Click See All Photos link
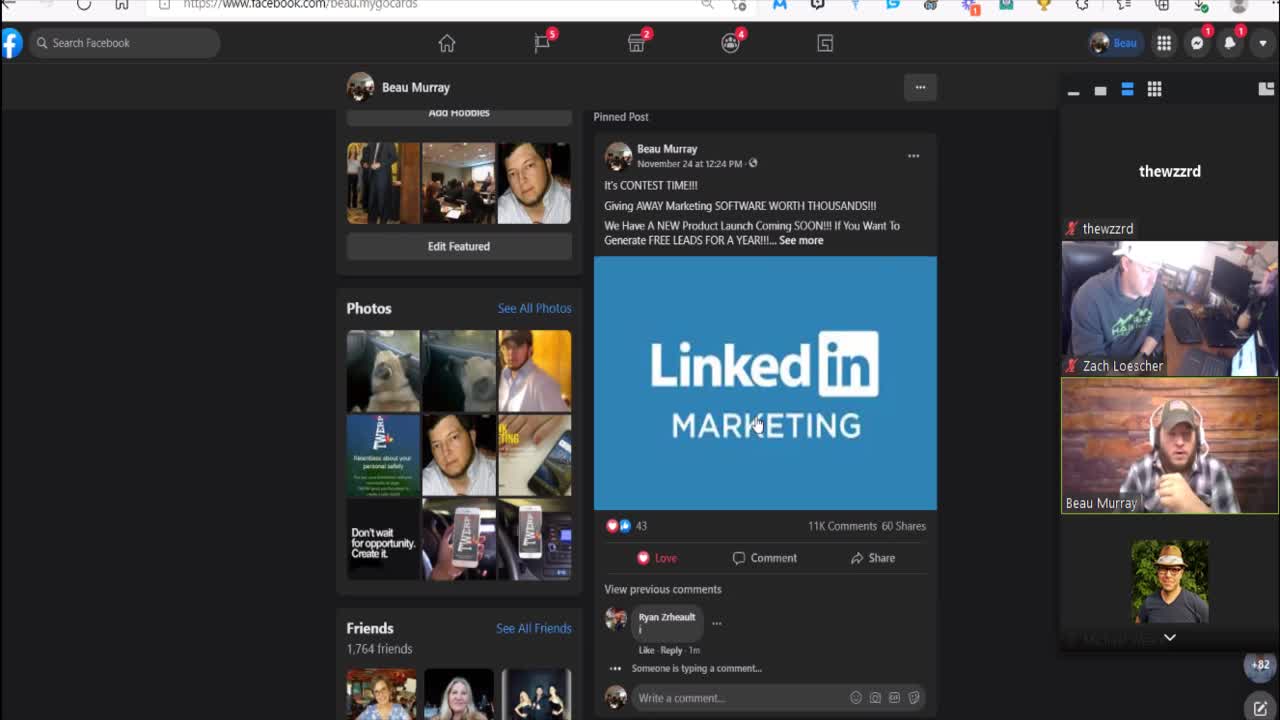This screenshot has height=720, width=1280. [x=535, y=308]
